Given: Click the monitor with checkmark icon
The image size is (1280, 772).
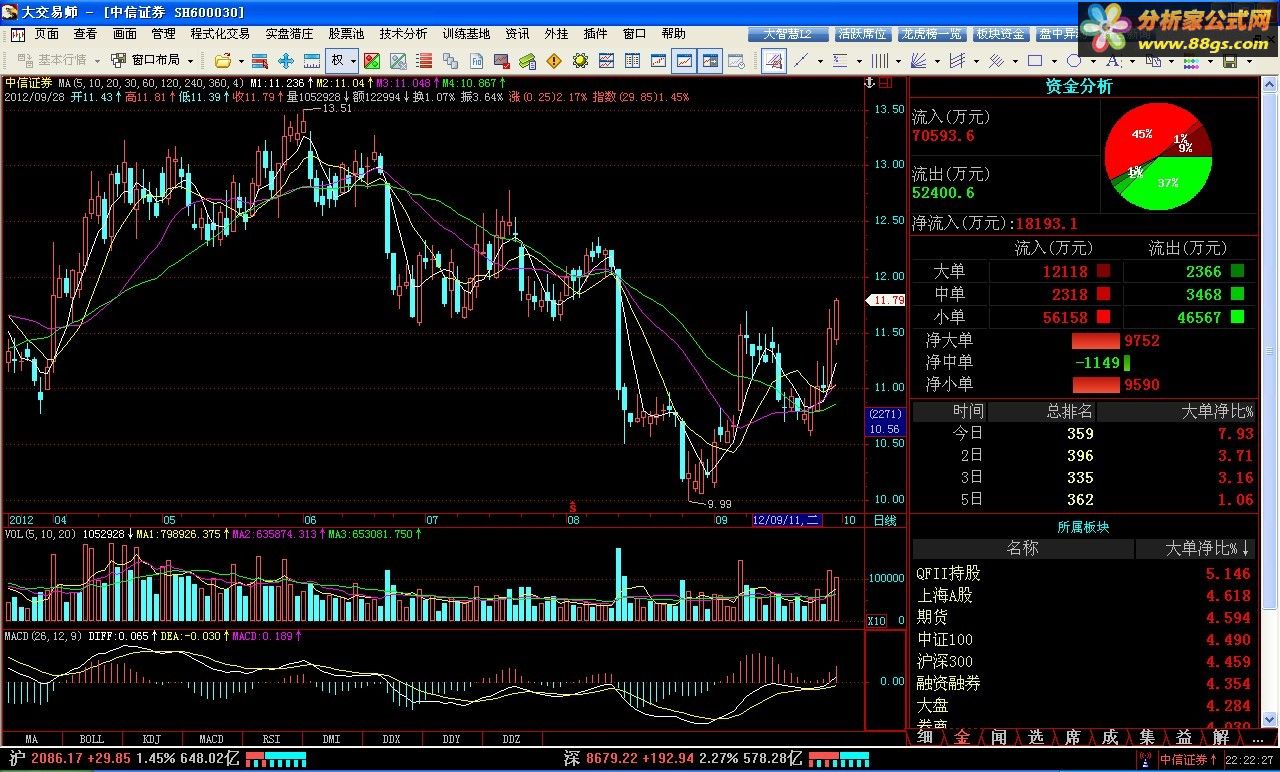Looking at the screenshot, I should click(x=502, y=61).
